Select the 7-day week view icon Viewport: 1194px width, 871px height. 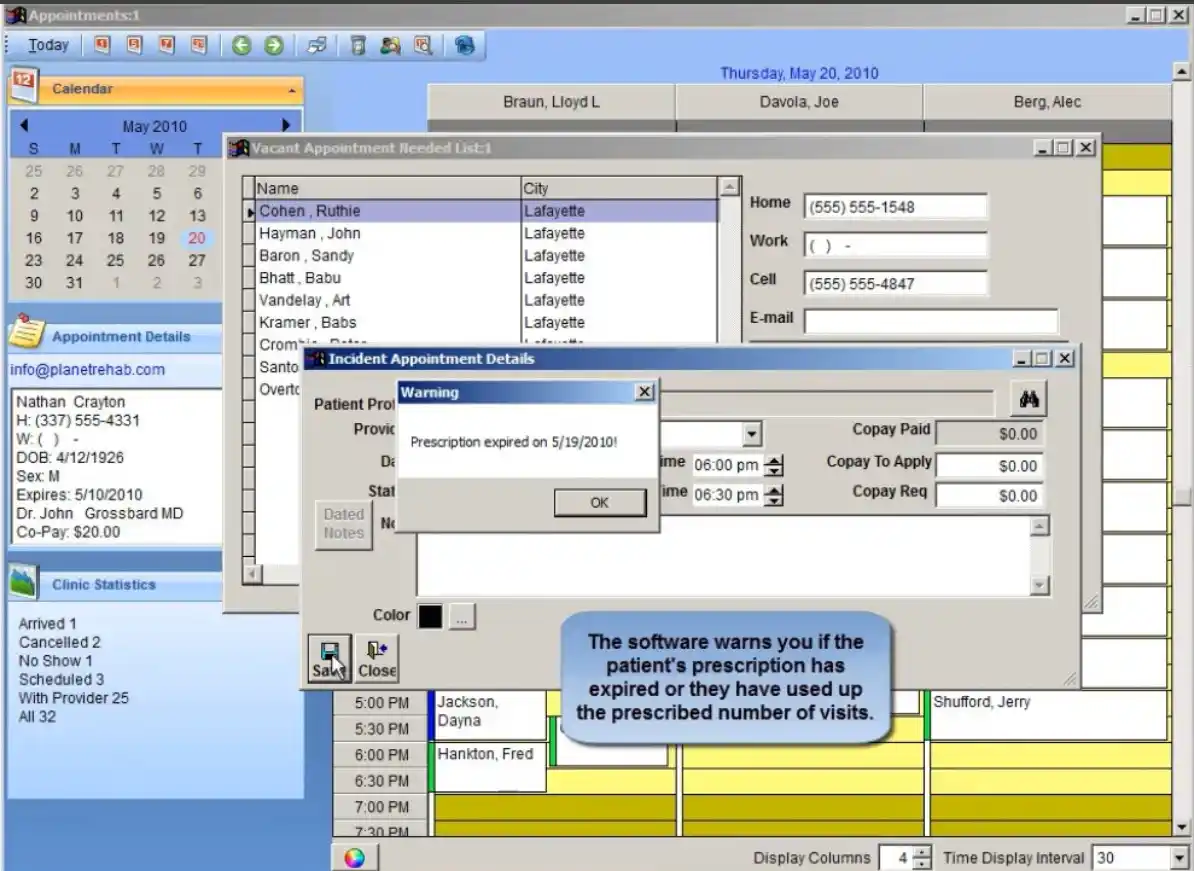coord(167,45)
